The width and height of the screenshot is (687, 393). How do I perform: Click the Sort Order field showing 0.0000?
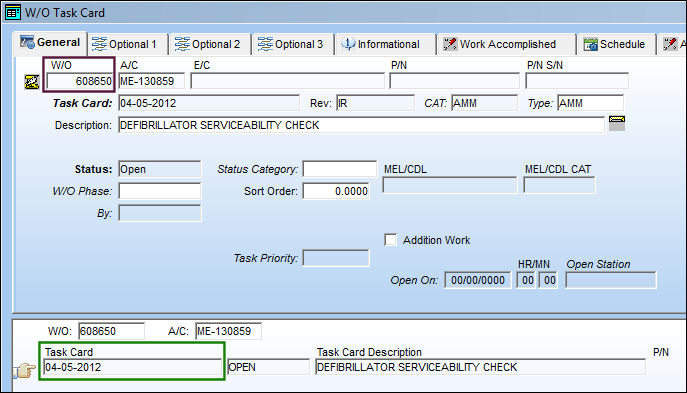click(336, 191)
